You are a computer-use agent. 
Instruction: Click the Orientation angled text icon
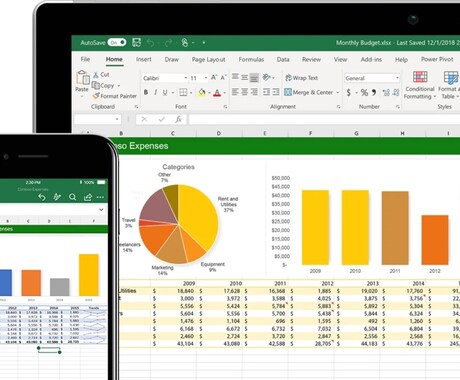click(x=266, y=77)
